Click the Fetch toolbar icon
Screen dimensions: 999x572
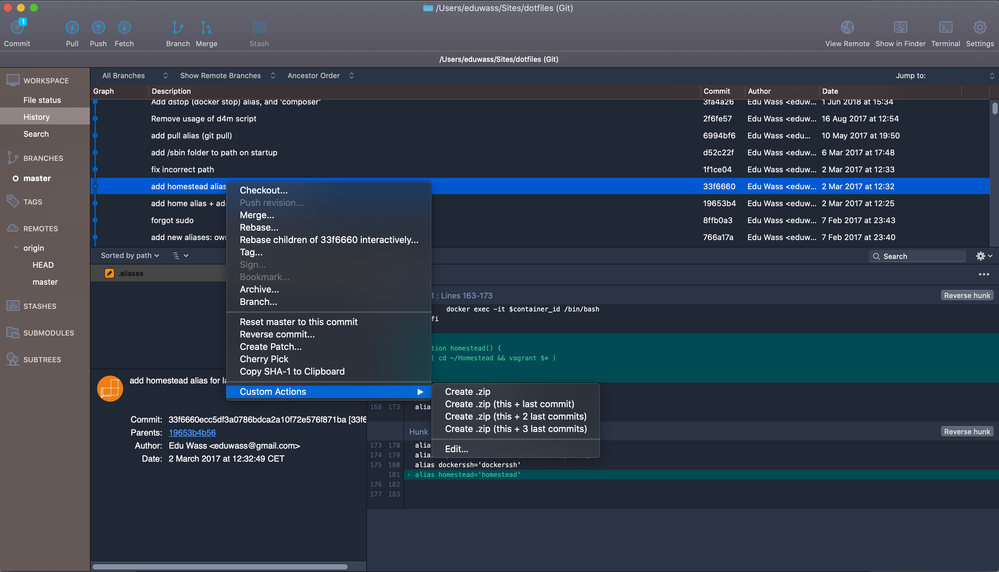(x=124, y=27)
